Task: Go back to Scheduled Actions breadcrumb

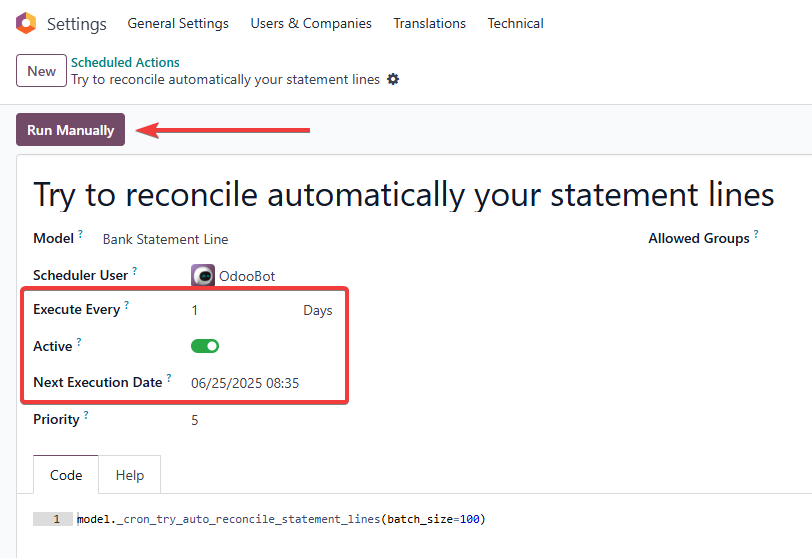Action: (x=125, y=62)
